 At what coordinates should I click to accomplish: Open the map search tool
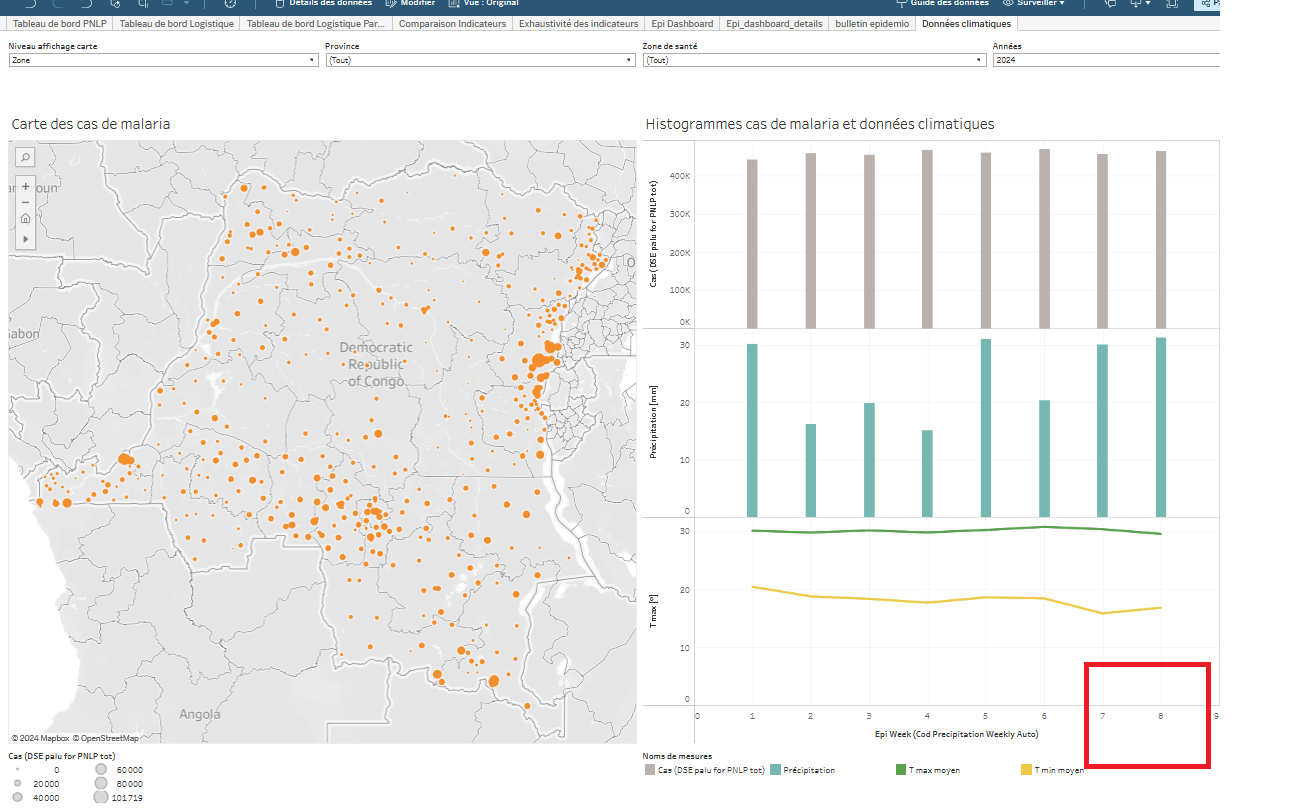25,157
